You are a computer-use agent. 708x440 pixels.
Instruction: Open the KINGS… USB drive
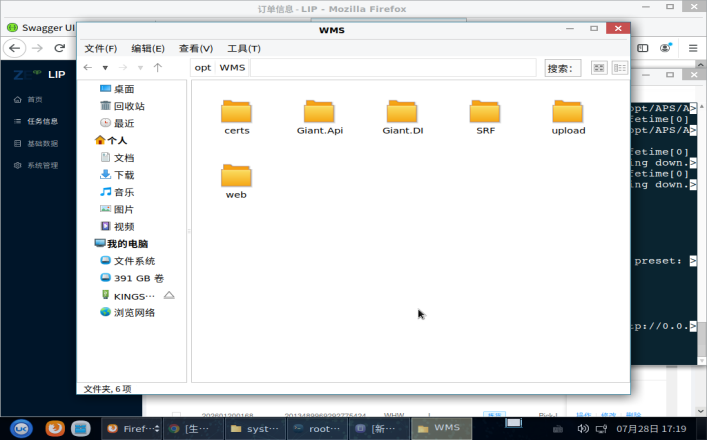(127, 296)
